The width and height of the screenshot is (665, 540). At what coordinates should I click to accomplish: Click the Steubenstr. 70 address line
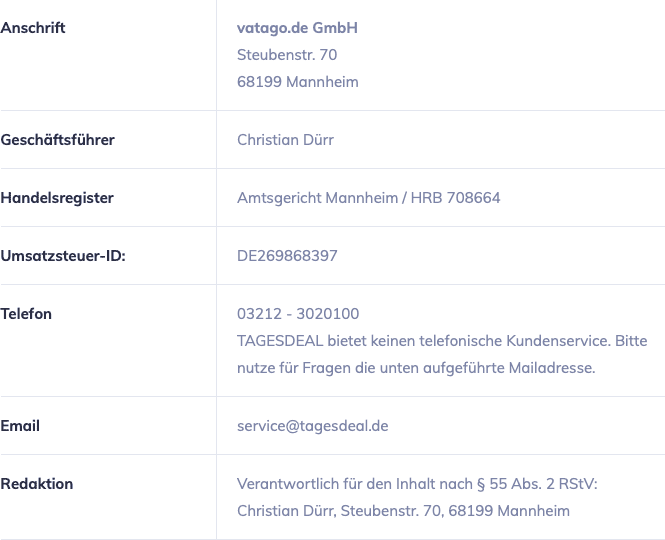tap(287, 55)
